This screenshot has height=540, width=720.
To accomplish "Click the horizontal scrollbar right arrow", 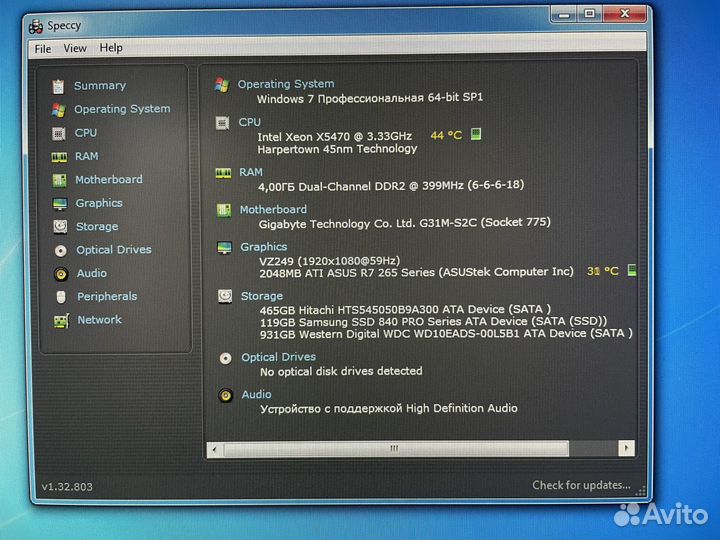I will [x=626, y=448].
